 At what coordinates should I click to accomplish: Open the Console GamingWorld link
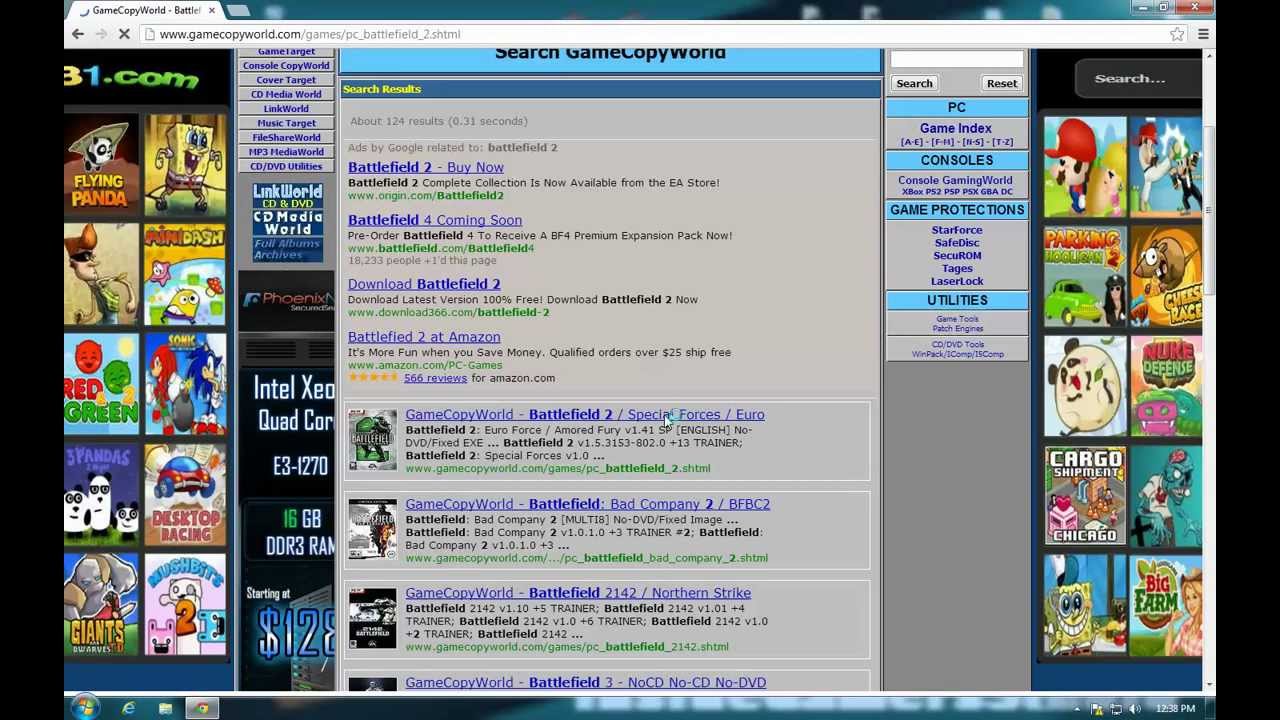click(x=955, y=180)
